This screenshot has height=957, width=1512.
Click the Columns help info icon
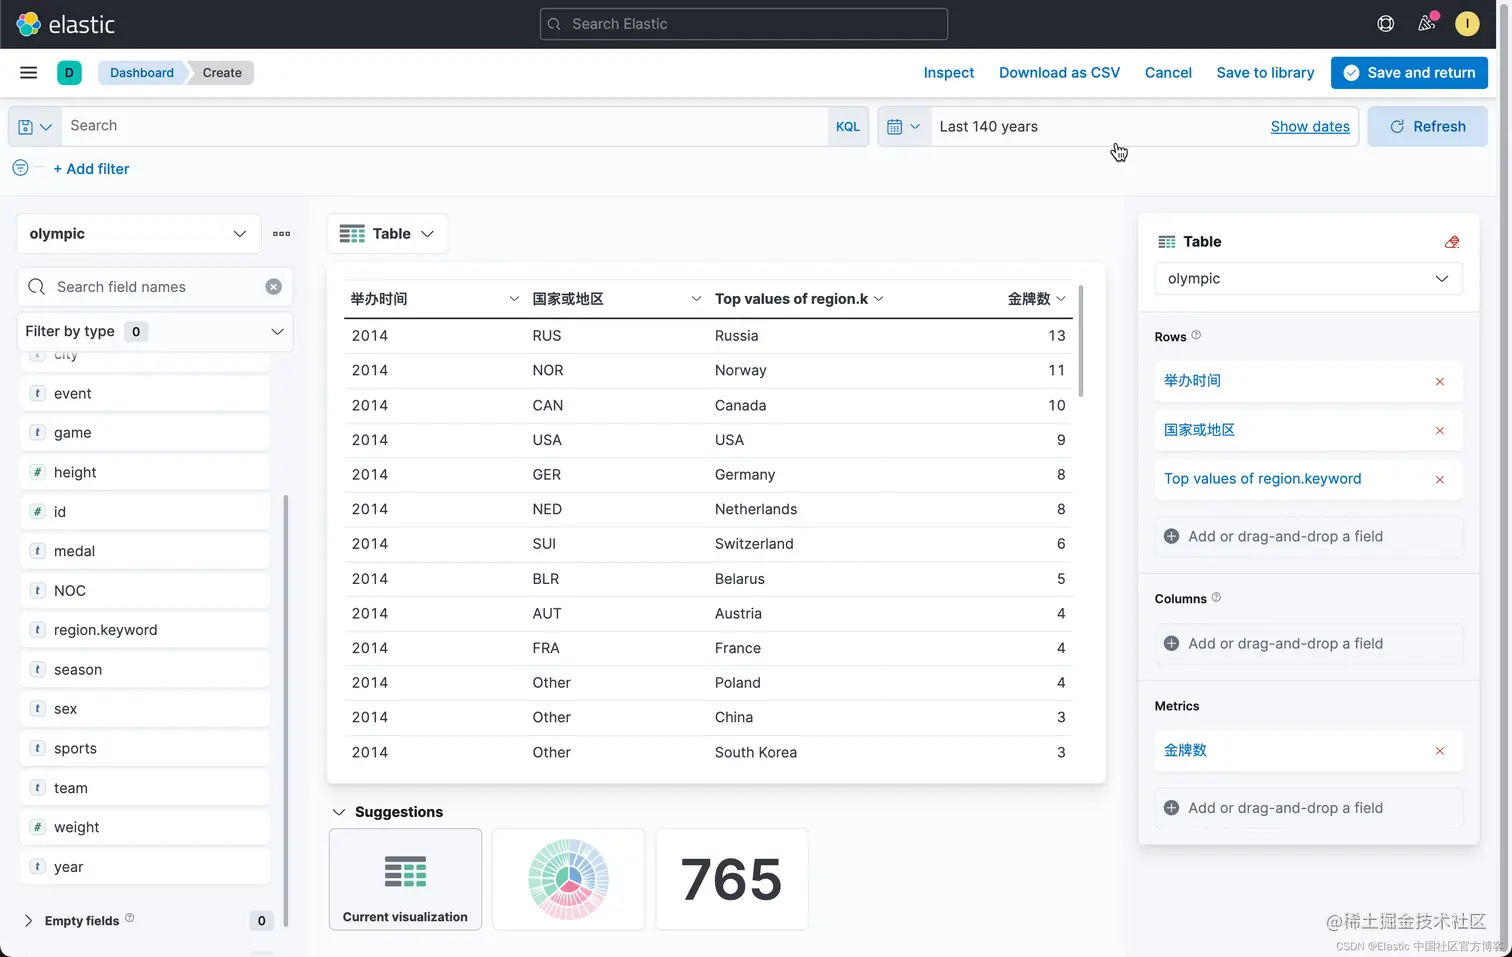pyautogui.click(x=1216, y=597)
